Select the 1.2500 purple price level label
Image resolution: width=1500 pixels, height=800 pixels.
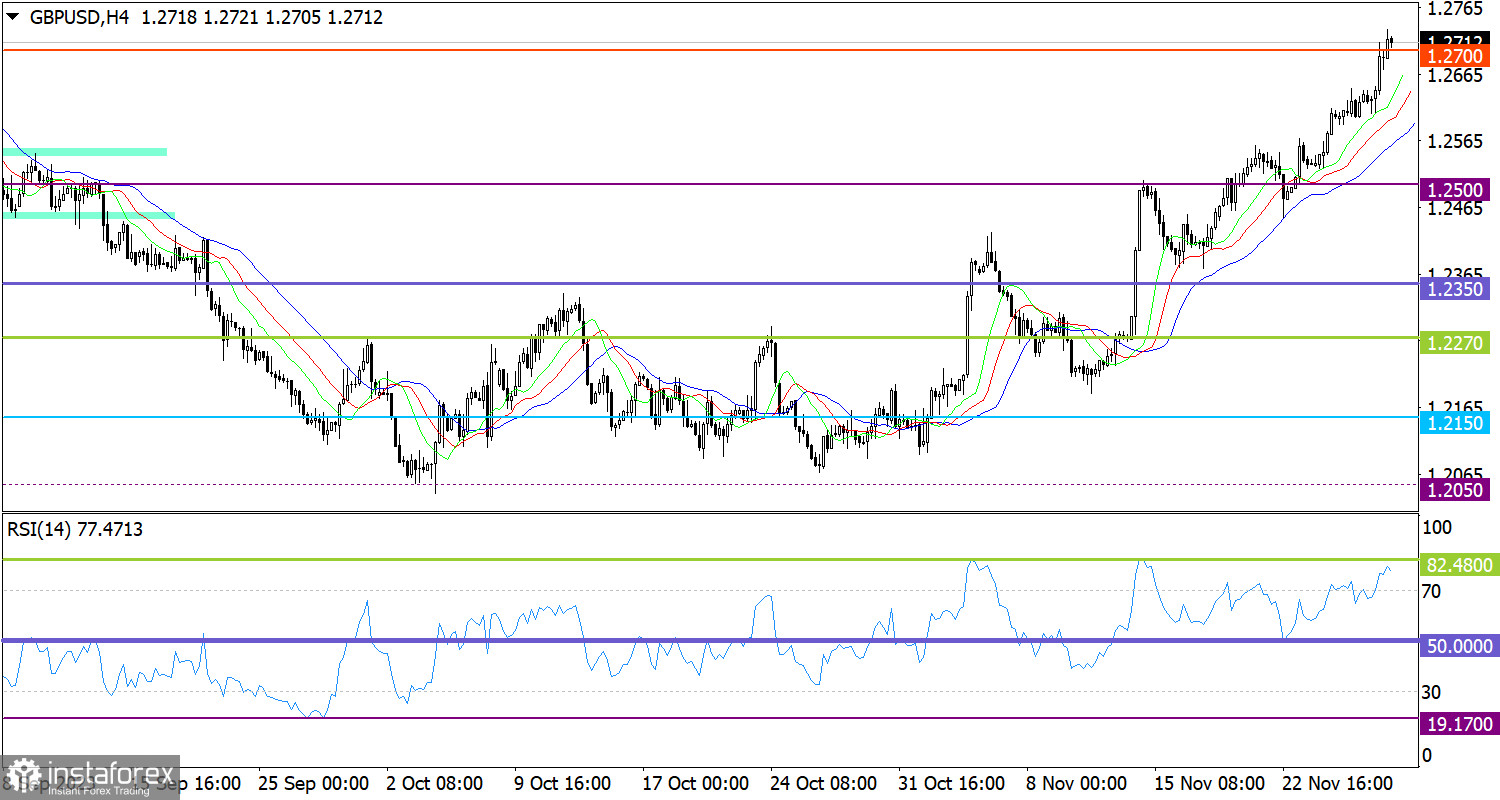1454,190
